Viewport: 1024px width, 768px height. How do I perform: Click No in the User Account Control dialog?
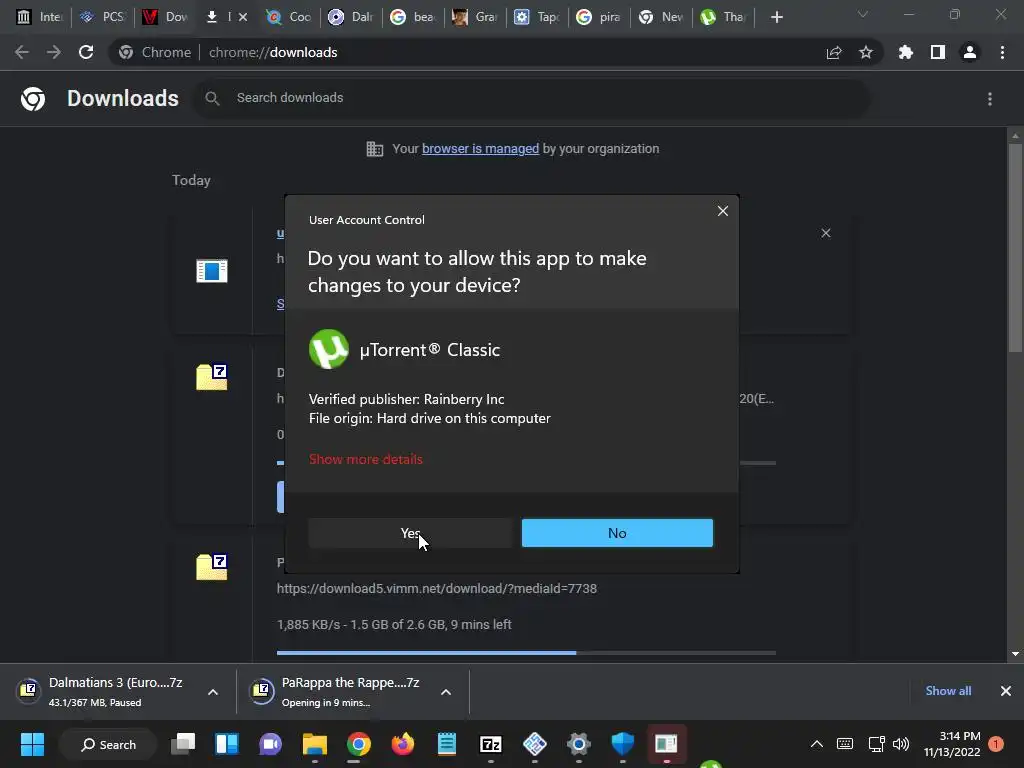point(617,533)
